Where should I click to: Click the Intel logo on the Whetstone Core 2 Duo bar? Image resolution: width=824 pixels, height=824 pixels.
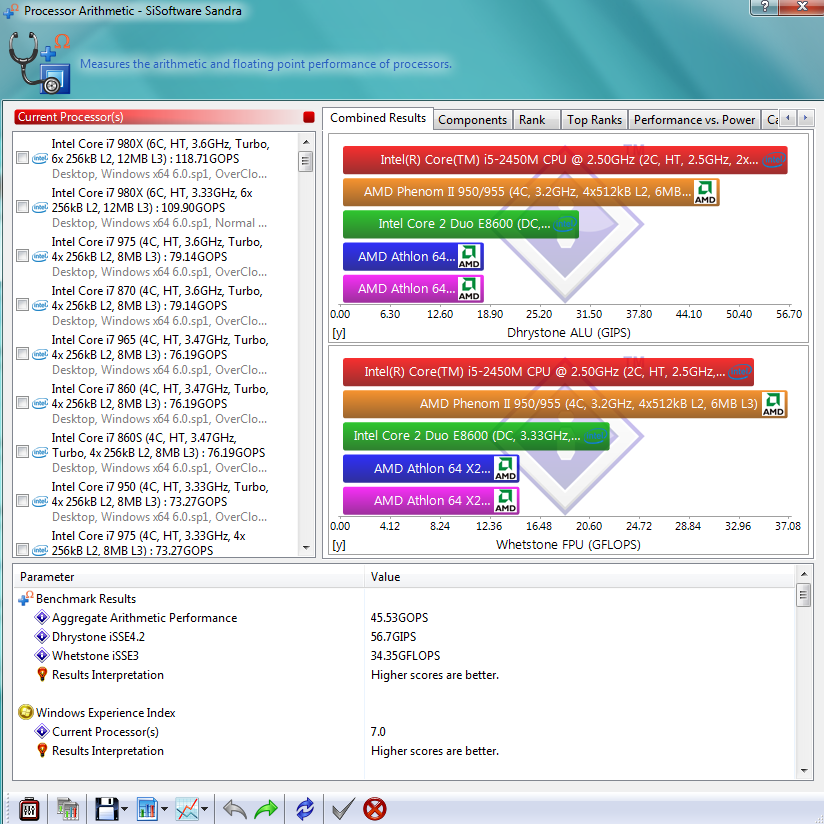tap(595, 436)
